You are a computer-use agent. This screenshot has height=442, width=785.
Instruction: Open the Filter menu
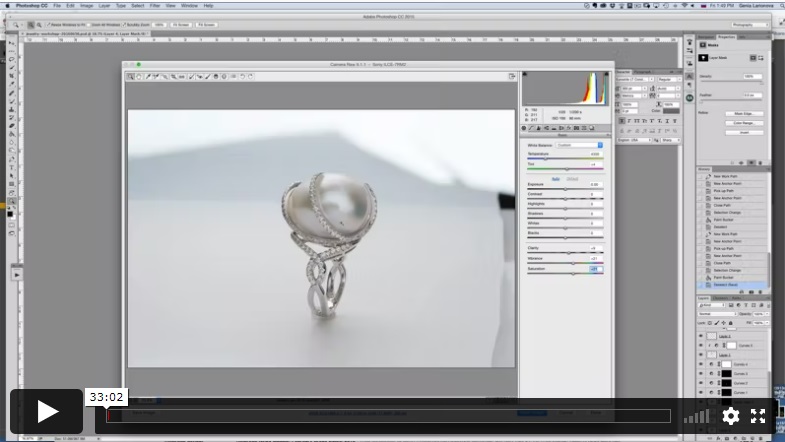tap(155, 6)
